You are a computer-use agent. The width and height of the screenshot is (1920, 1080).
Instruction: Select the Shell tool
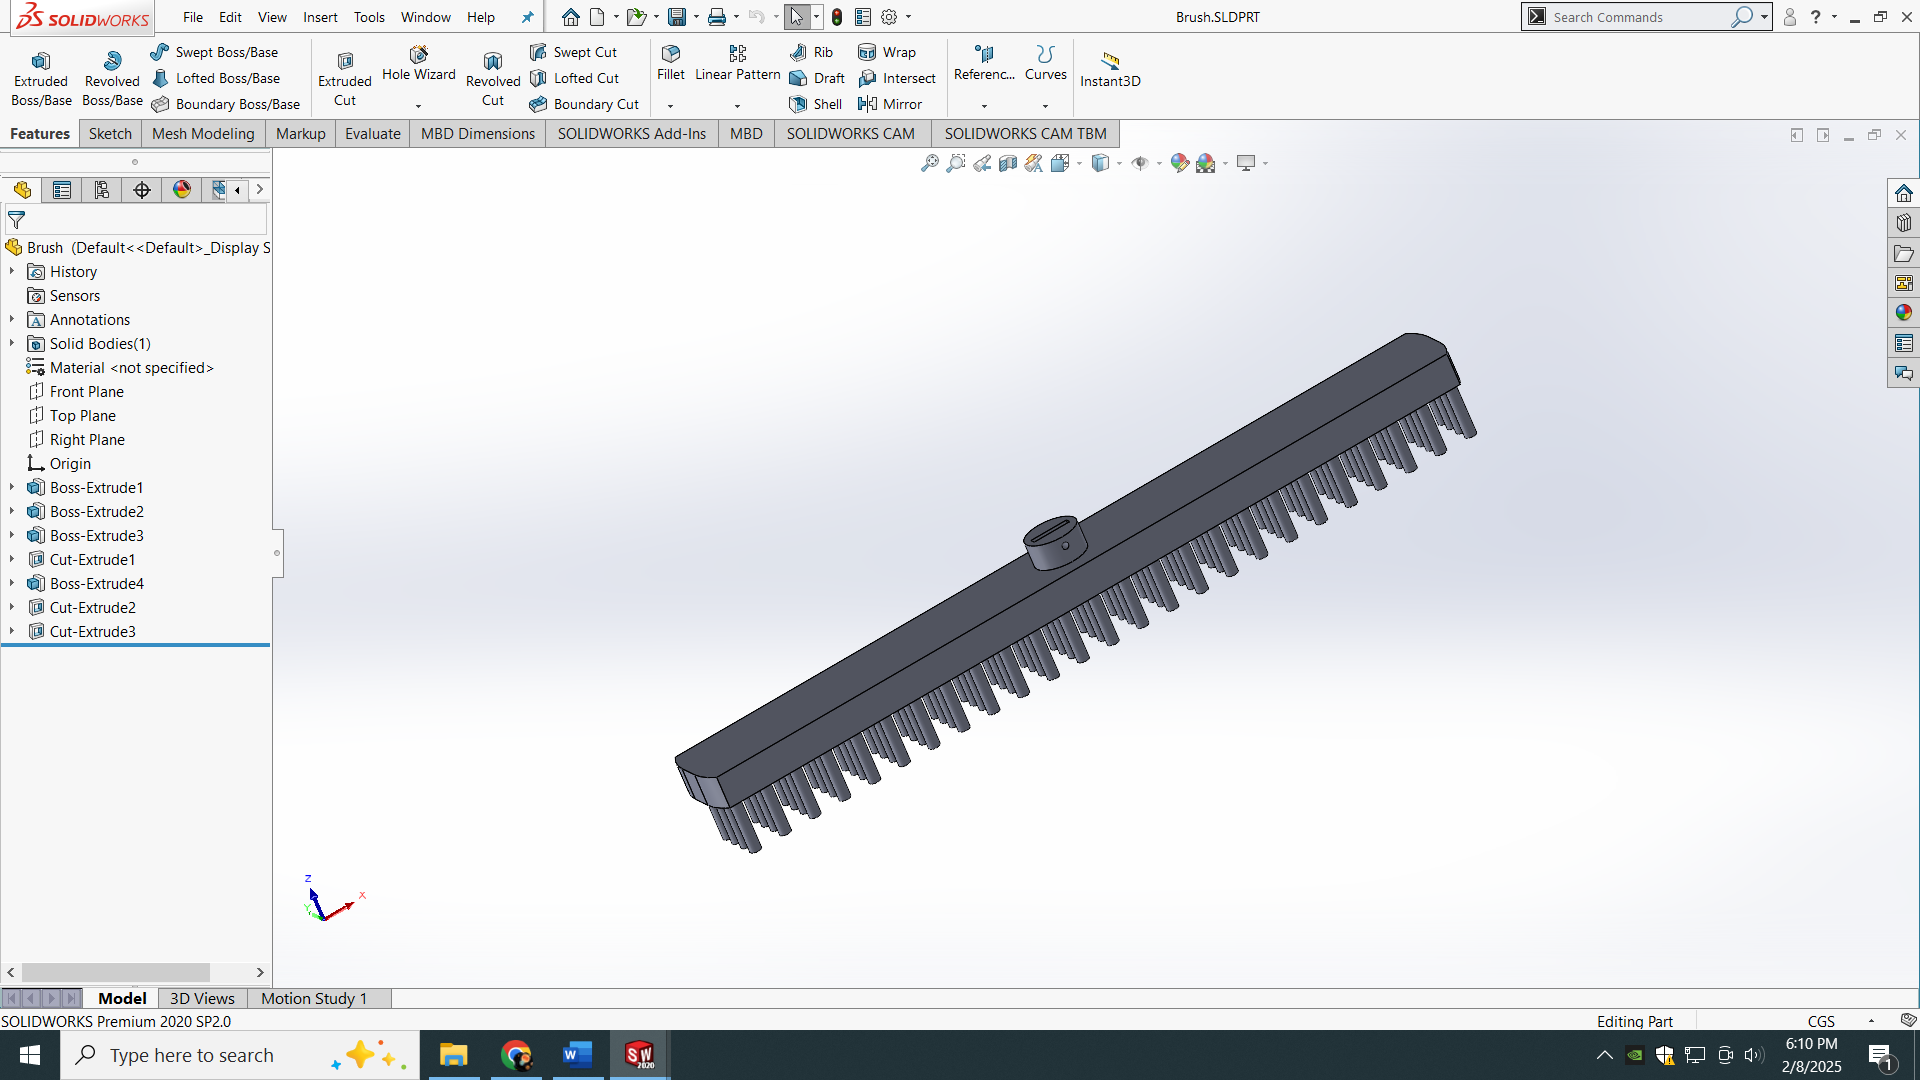(816, 104)
